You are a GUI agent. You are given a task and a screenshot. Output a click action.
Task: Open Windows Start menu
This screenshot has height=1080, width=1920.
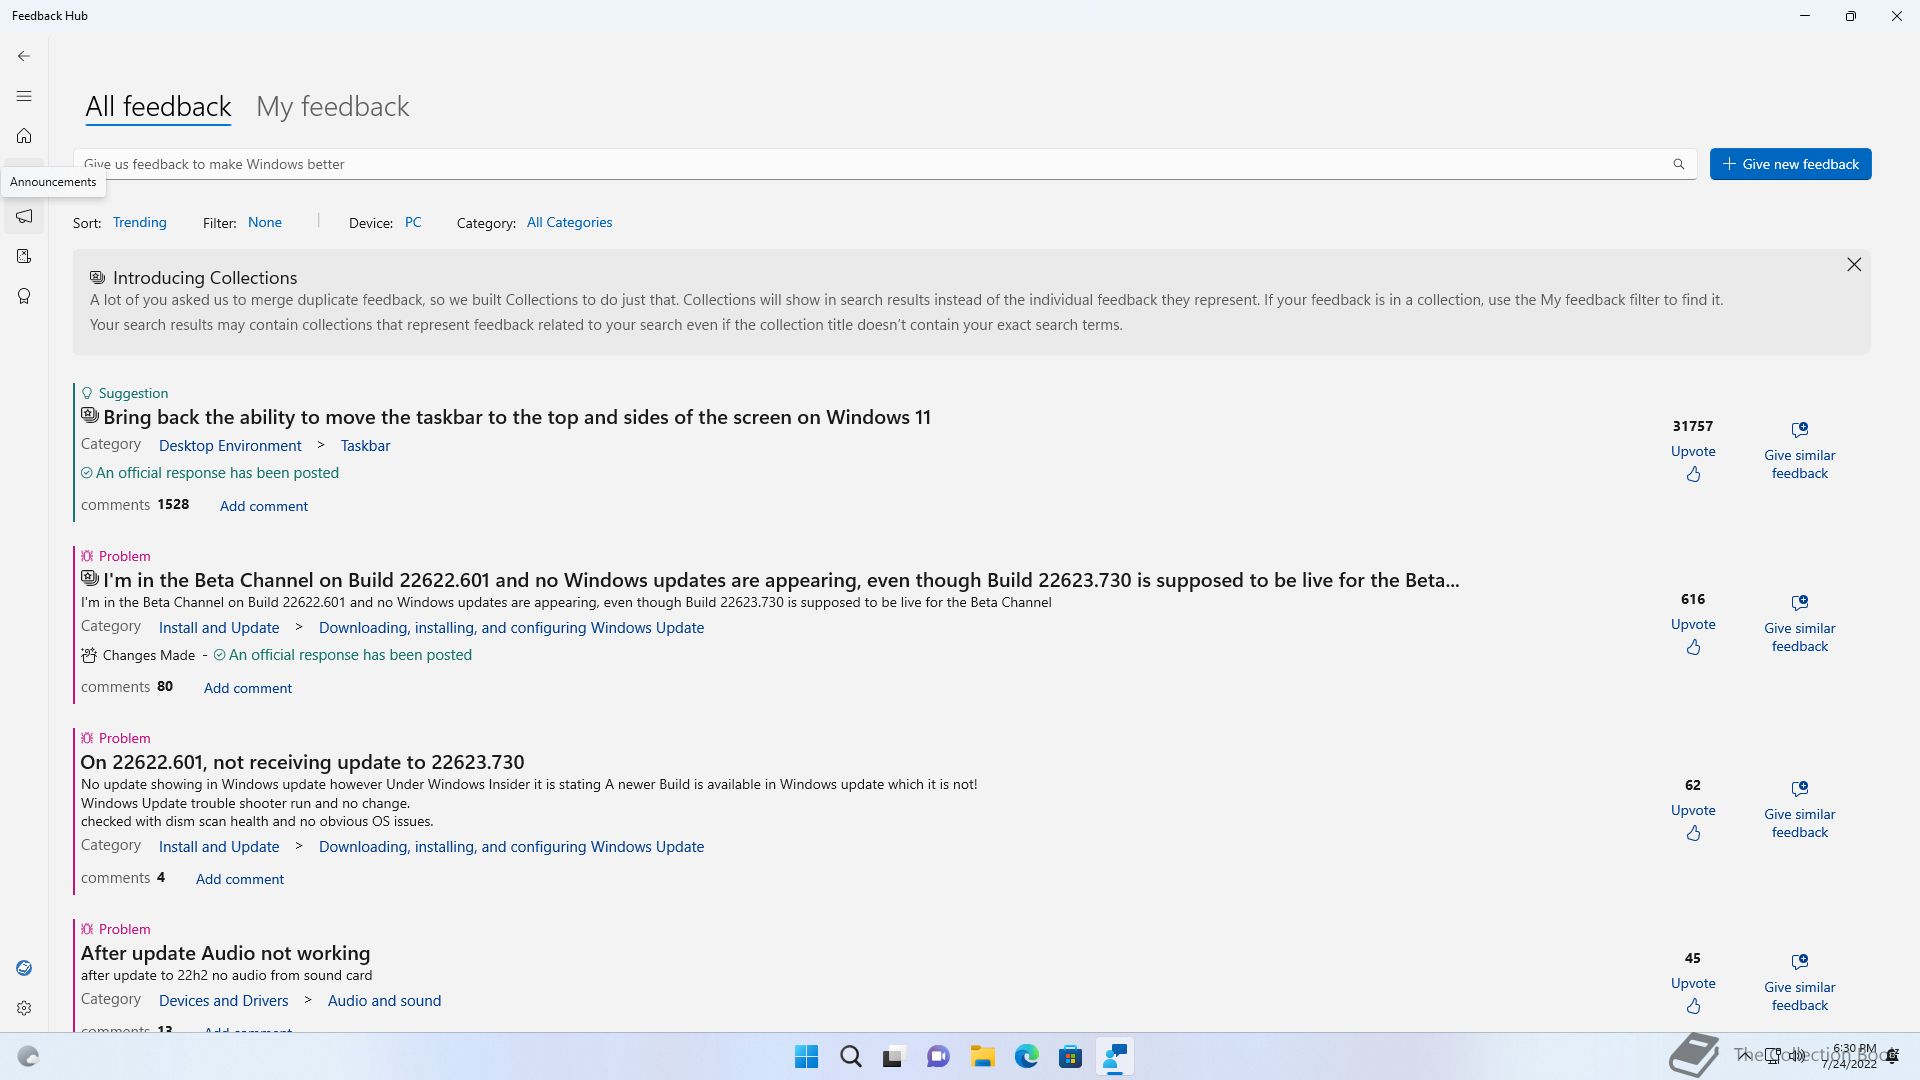(x=806, y=1056)
